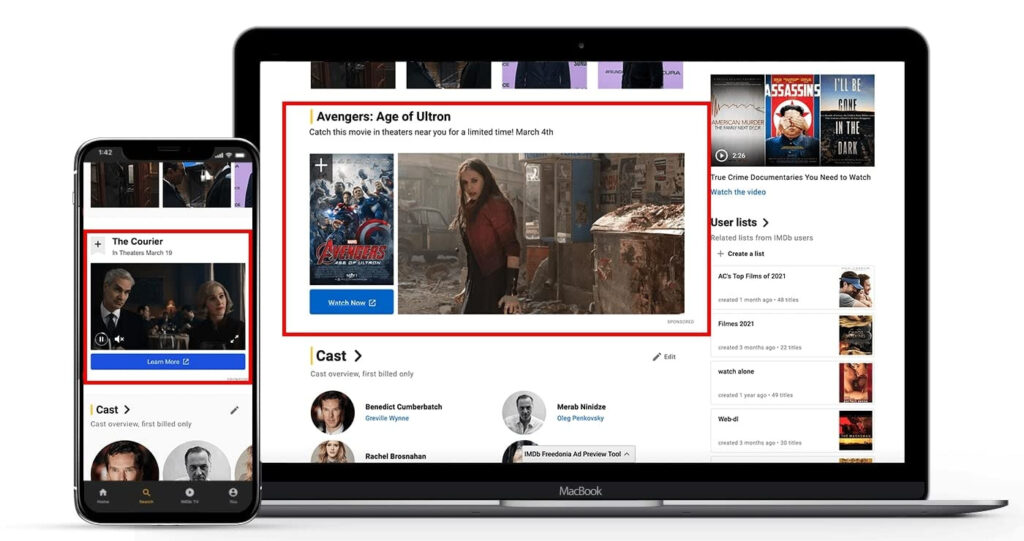Click the pencil edit icon on phone
Viewport: 1024px width, 541px height.
pos(234,410)
